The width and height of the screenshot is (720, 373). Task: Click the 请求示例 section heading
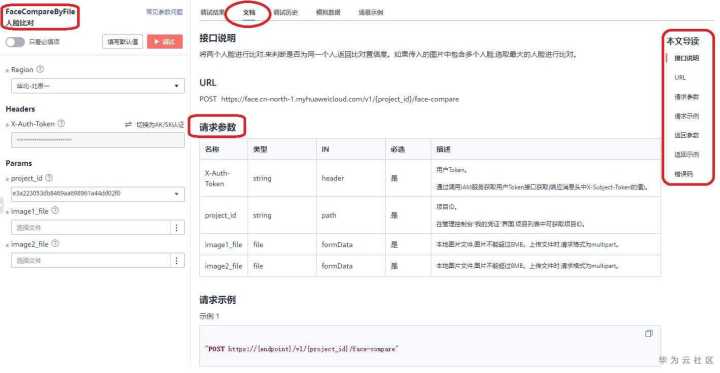click(x=218, y=300)
